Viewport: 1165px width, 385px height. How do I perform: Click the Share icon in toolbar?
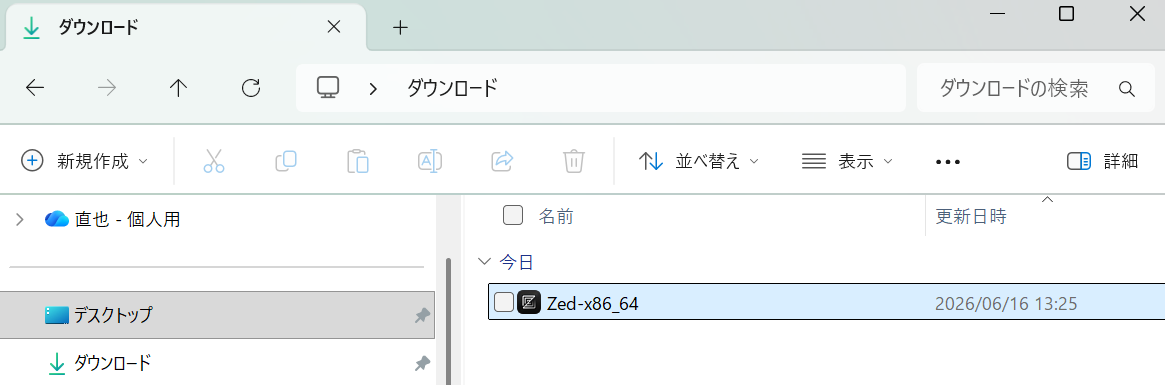coord(503,161)
